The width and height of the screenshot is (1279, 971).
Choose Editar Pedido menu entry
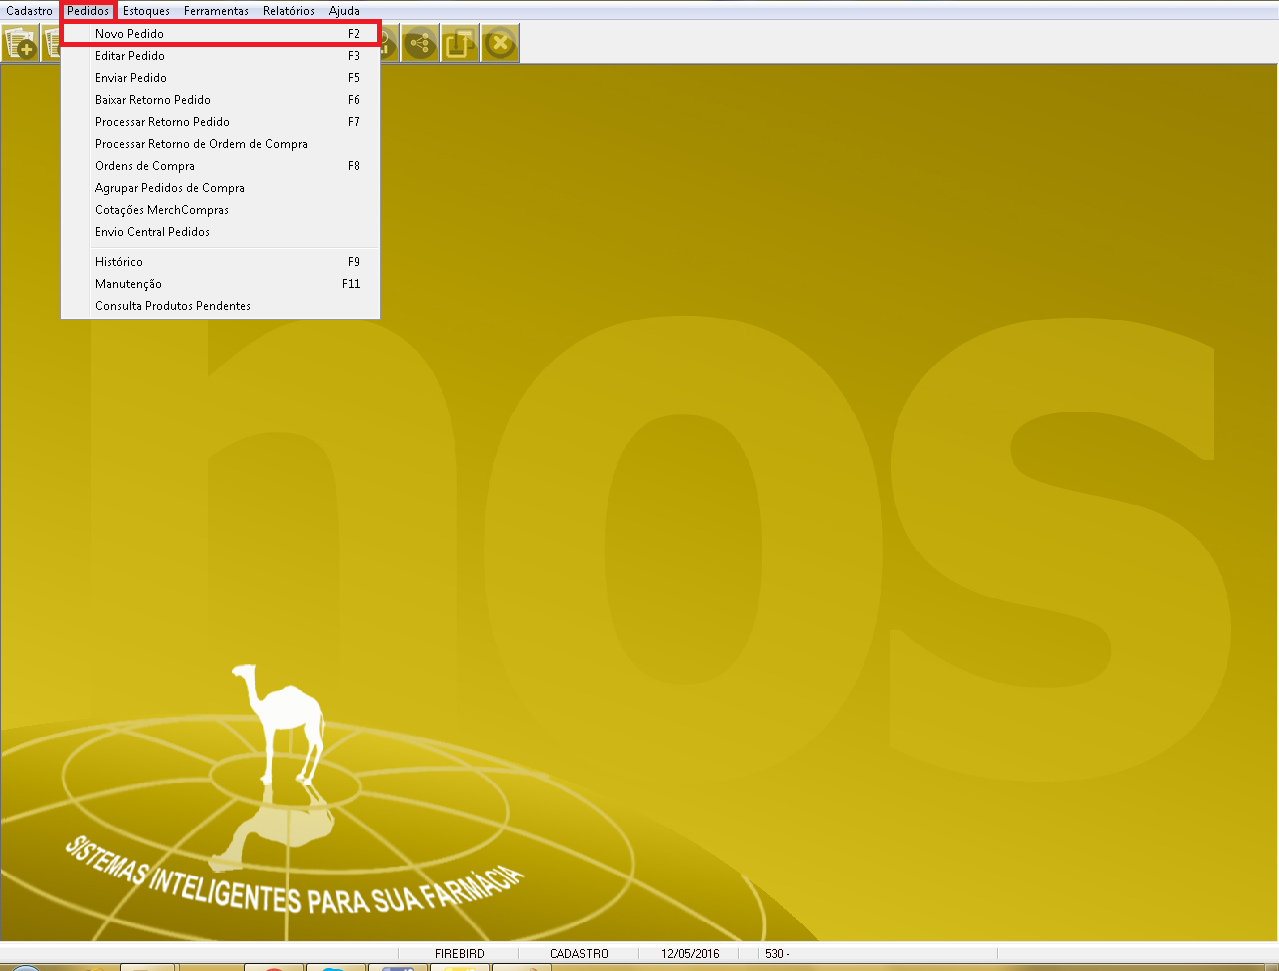[x=130, y=56]
